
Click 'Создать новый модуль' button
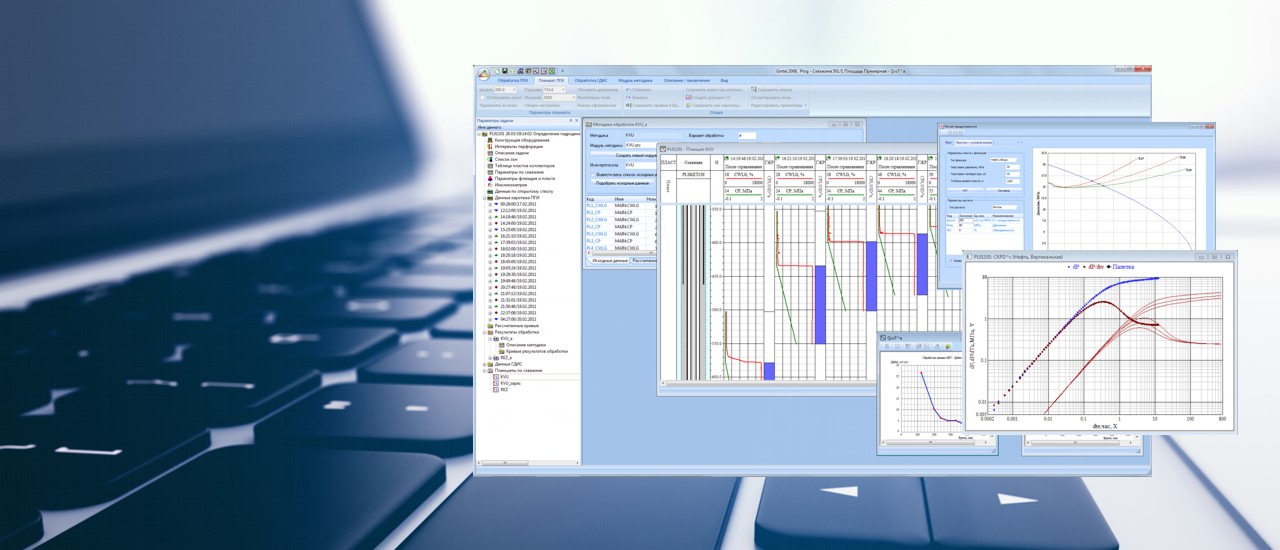pos(636,156)
